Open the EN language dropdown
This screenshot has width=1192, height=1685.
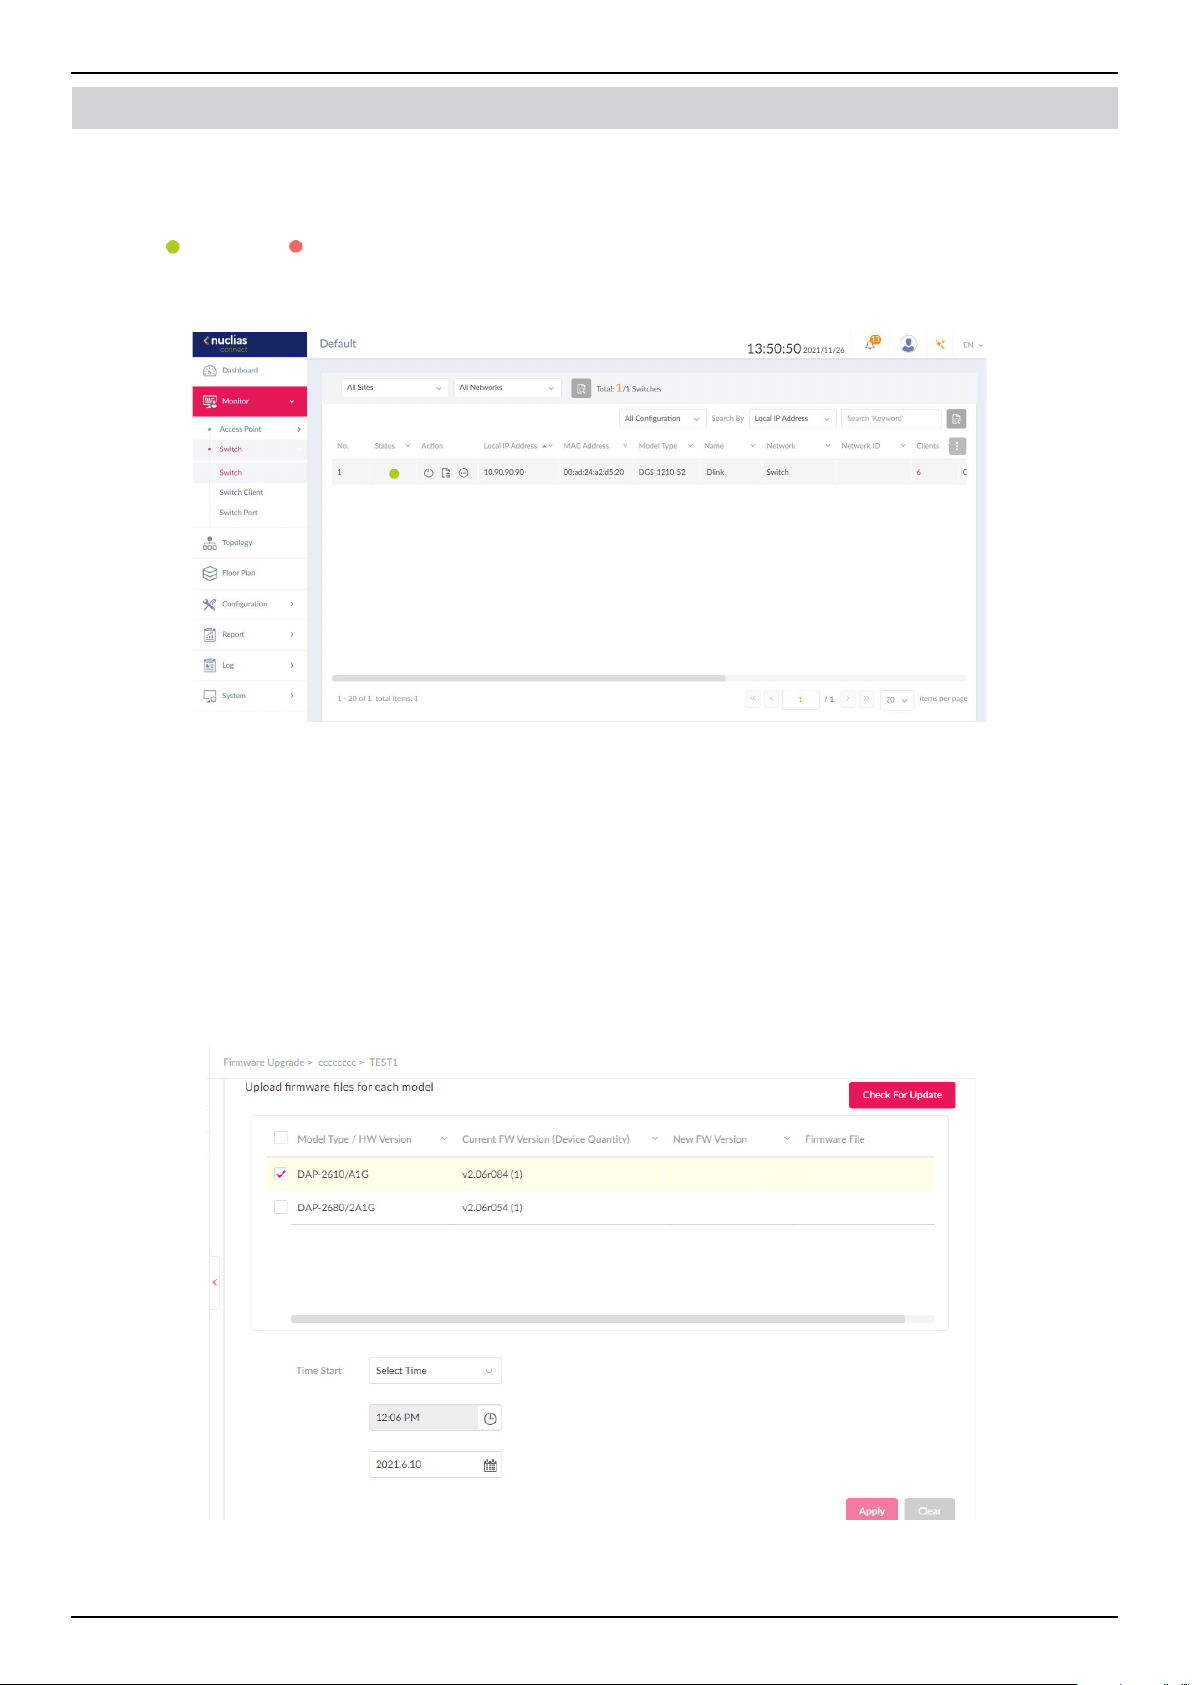(973, 345)
